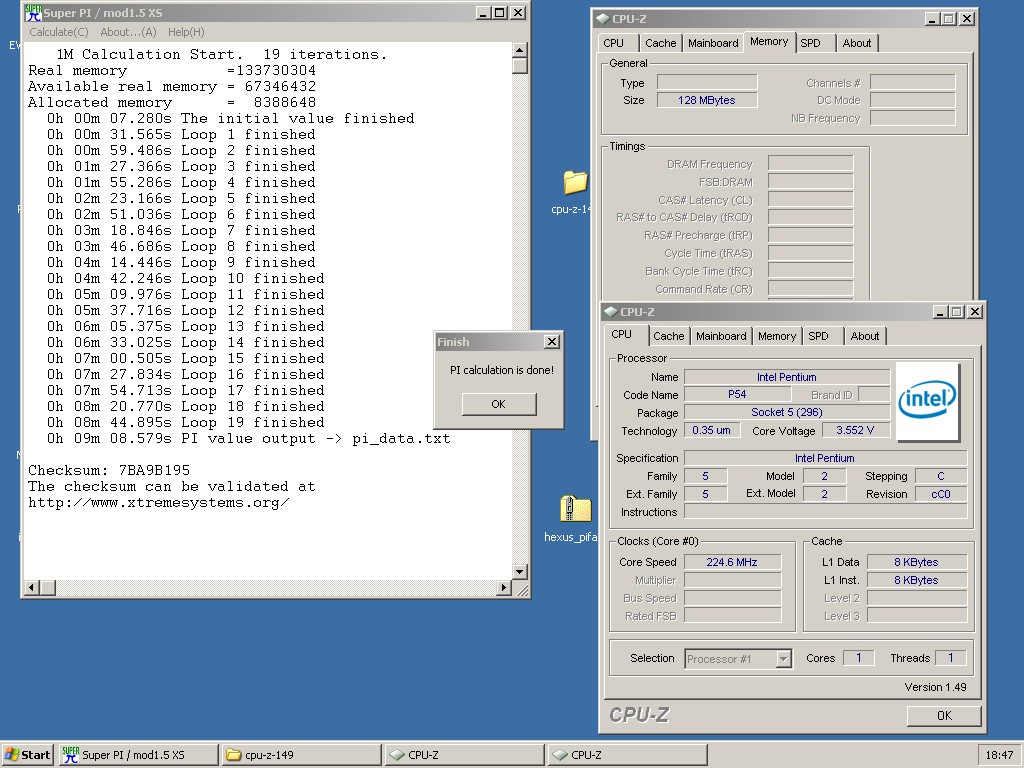The width and height of the screenshot is (1024, 768).
Task: Click the L1 Data 8 KBytes field
Action: [916, 562]
